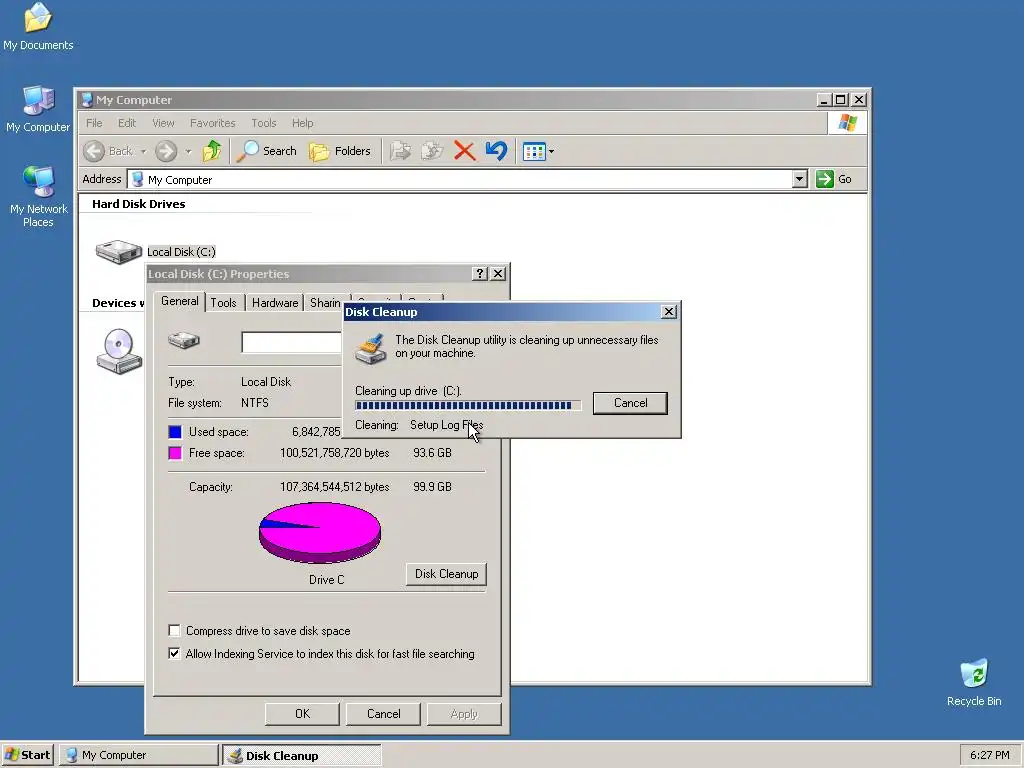Click the Start button
The image size is (1024, 768).
pos(27,755)
